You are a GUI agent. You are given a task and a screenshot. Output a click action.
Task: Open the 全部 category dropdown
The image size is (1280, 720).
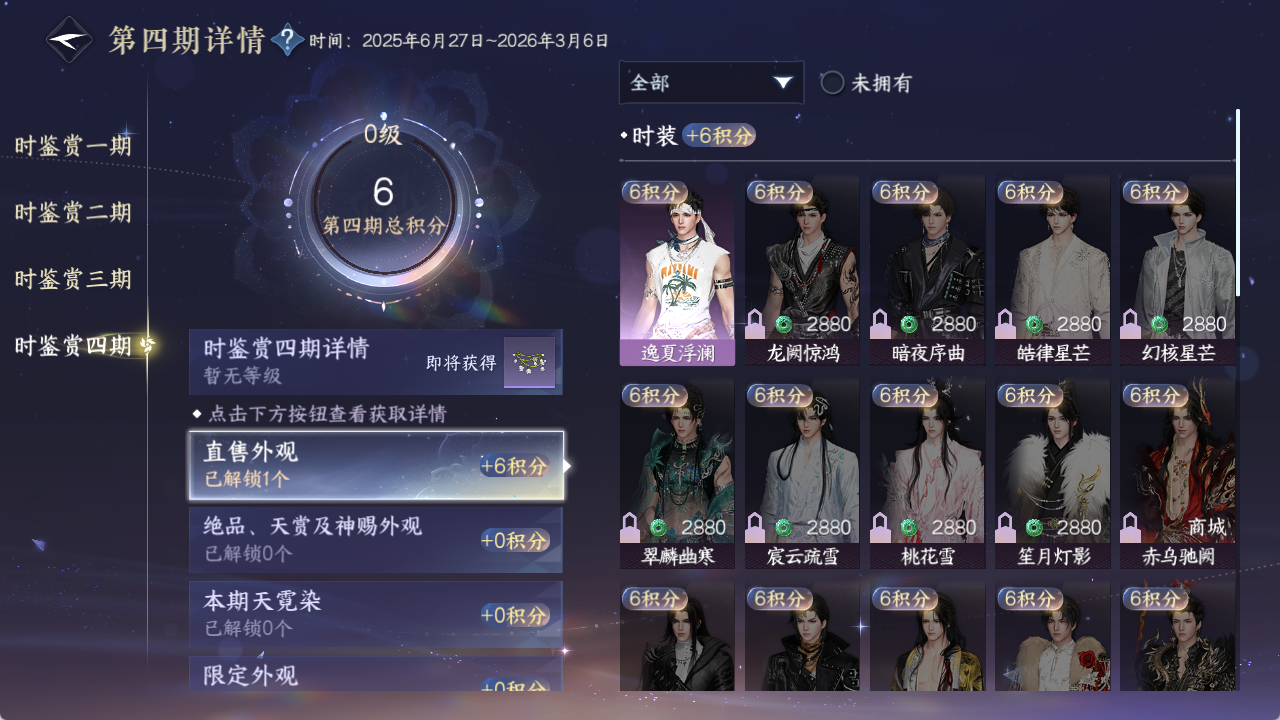click(x=711, y=83)
